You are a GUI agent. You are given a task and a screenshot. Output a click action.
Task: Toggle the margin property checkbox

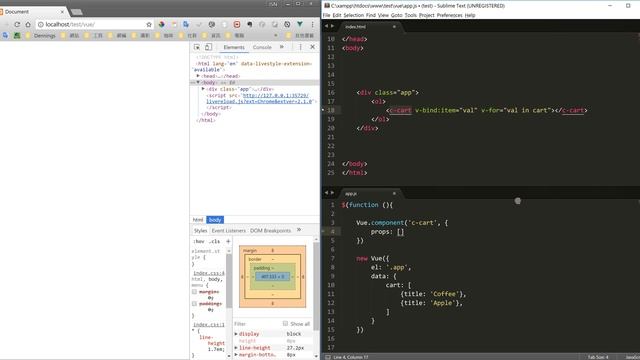[x=194, y=292]
